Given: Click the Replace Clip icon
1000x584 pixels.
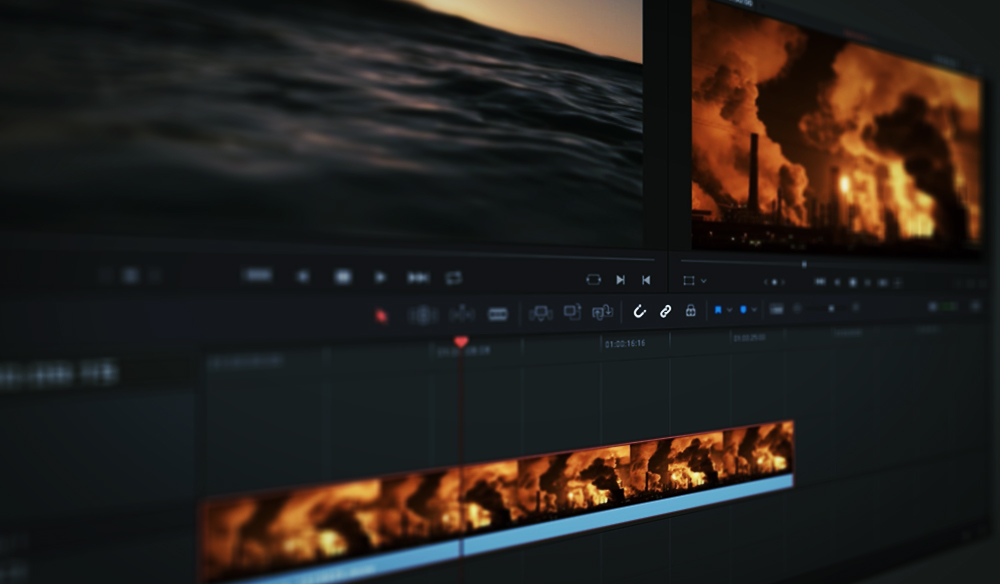Looking at the screenshot, I should tap(600, 310).
